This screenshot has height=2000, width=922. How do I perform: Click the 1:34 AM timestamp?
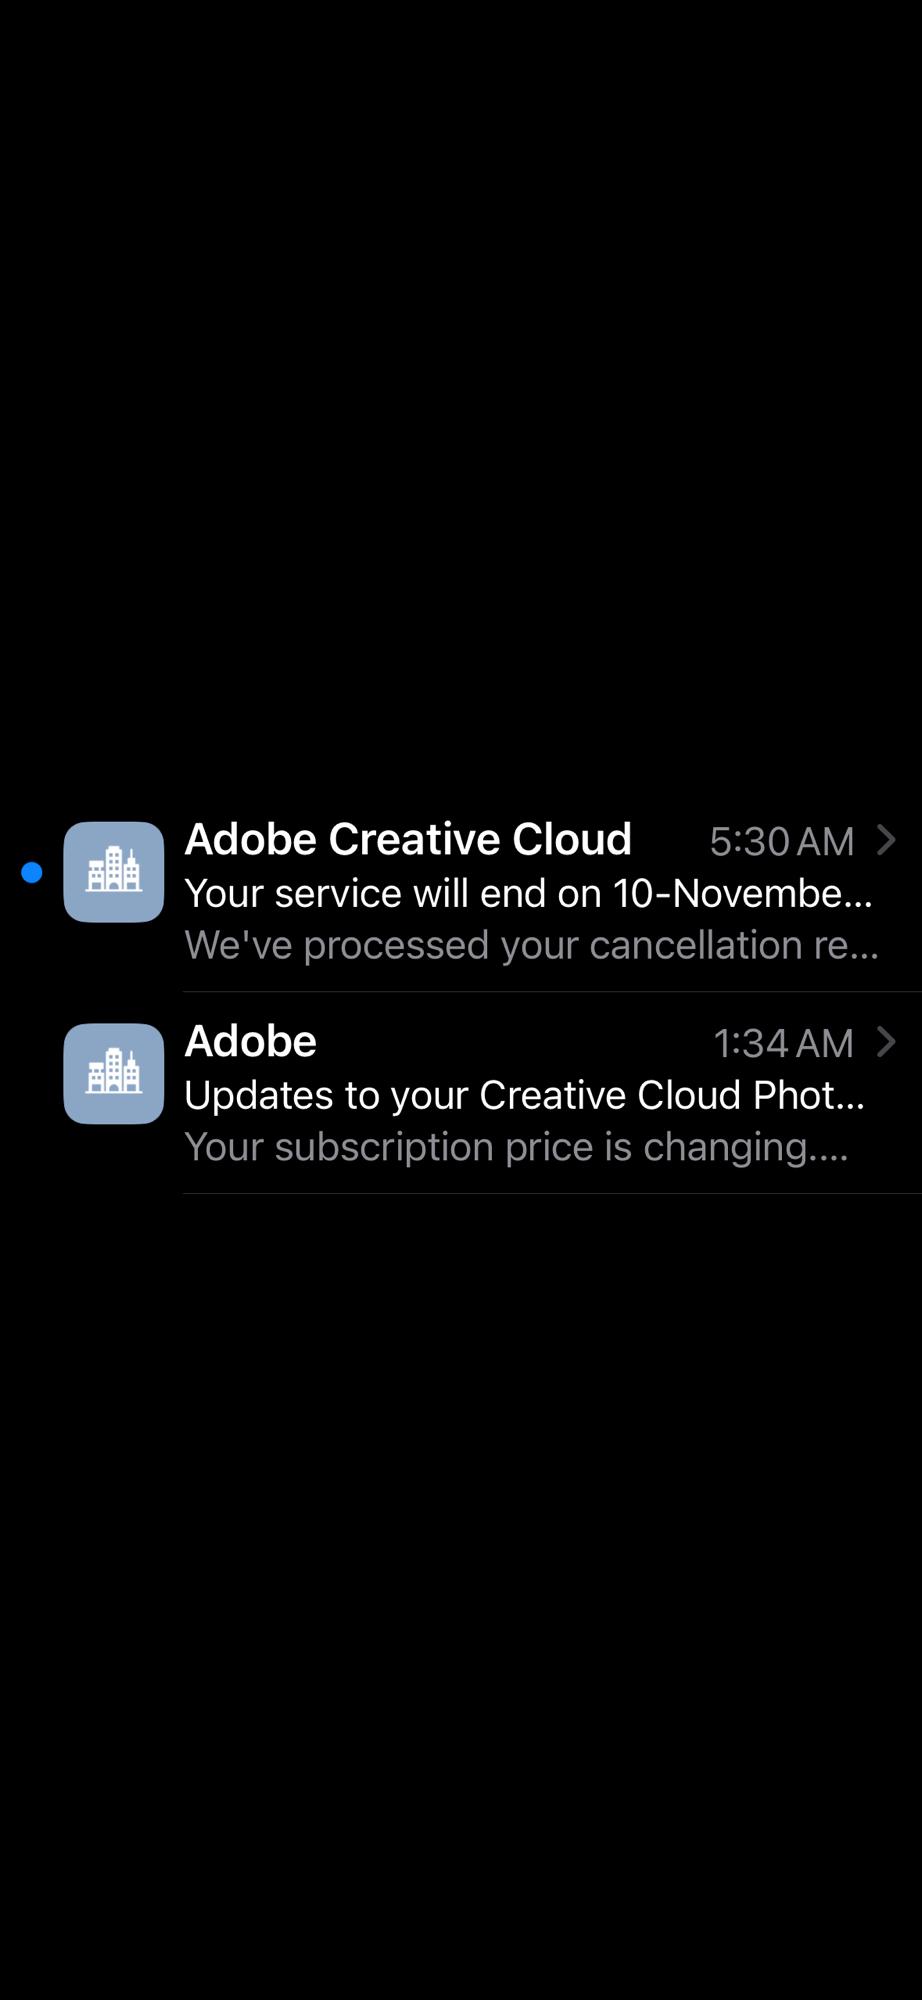[783, 1044]
